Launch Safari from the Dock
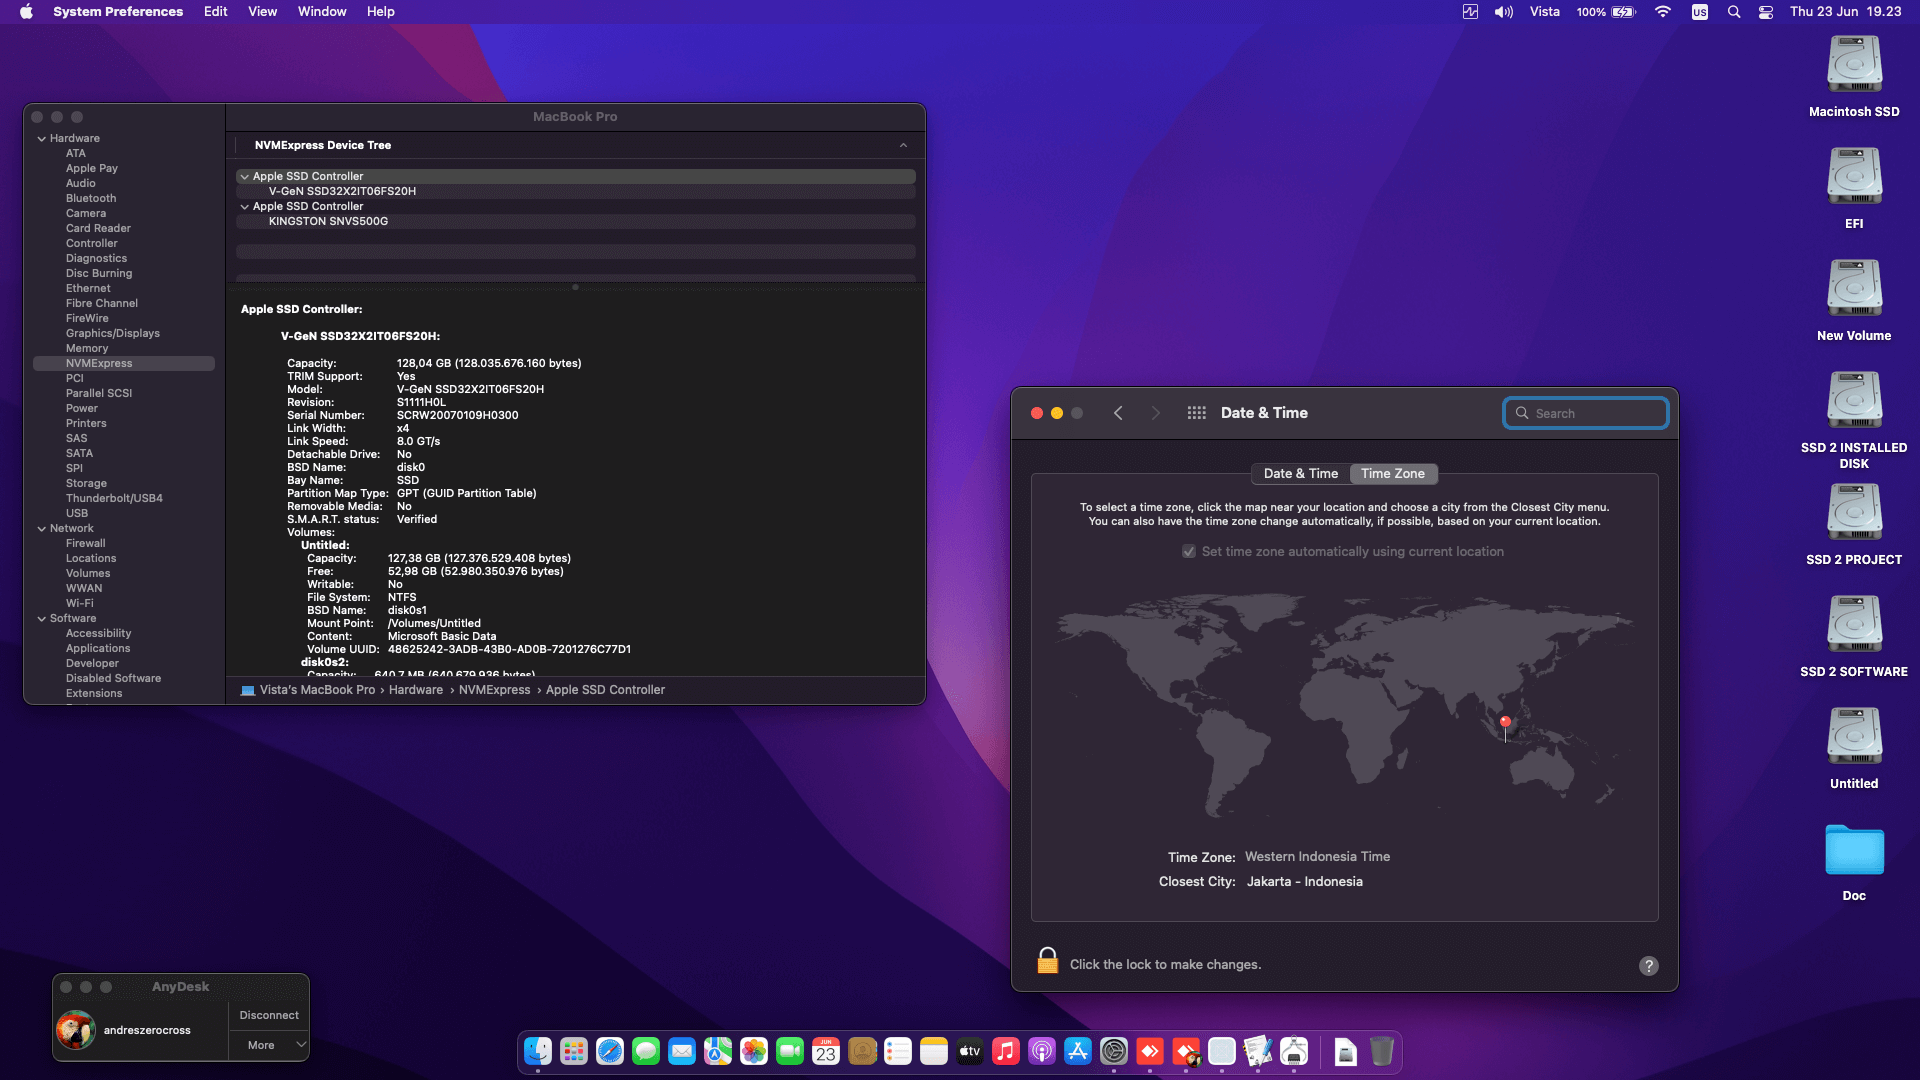The height and width of the screenshot is (1080, 1920). coord(610,1051)
